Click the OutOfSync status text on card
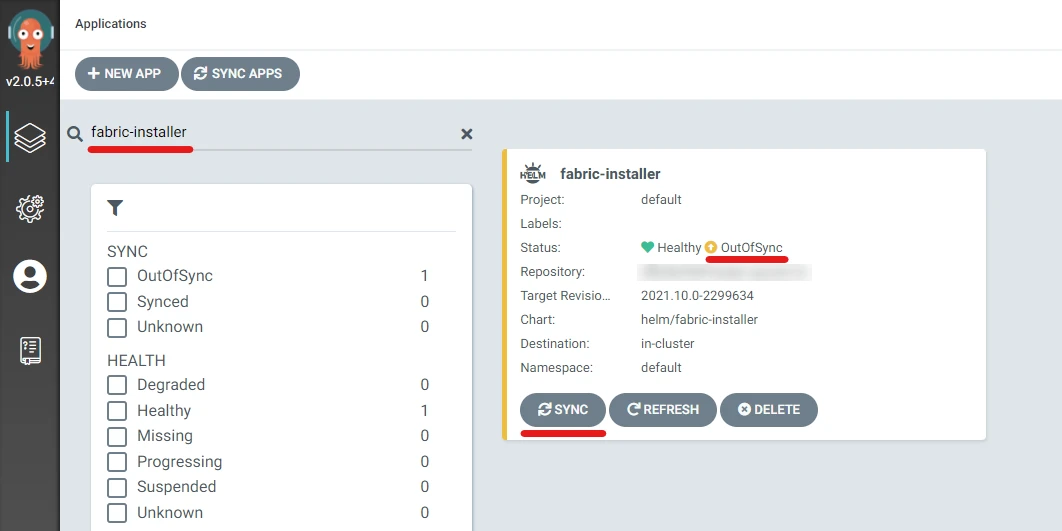Viewport: 1062px width, 531px height. pos(751,248)
